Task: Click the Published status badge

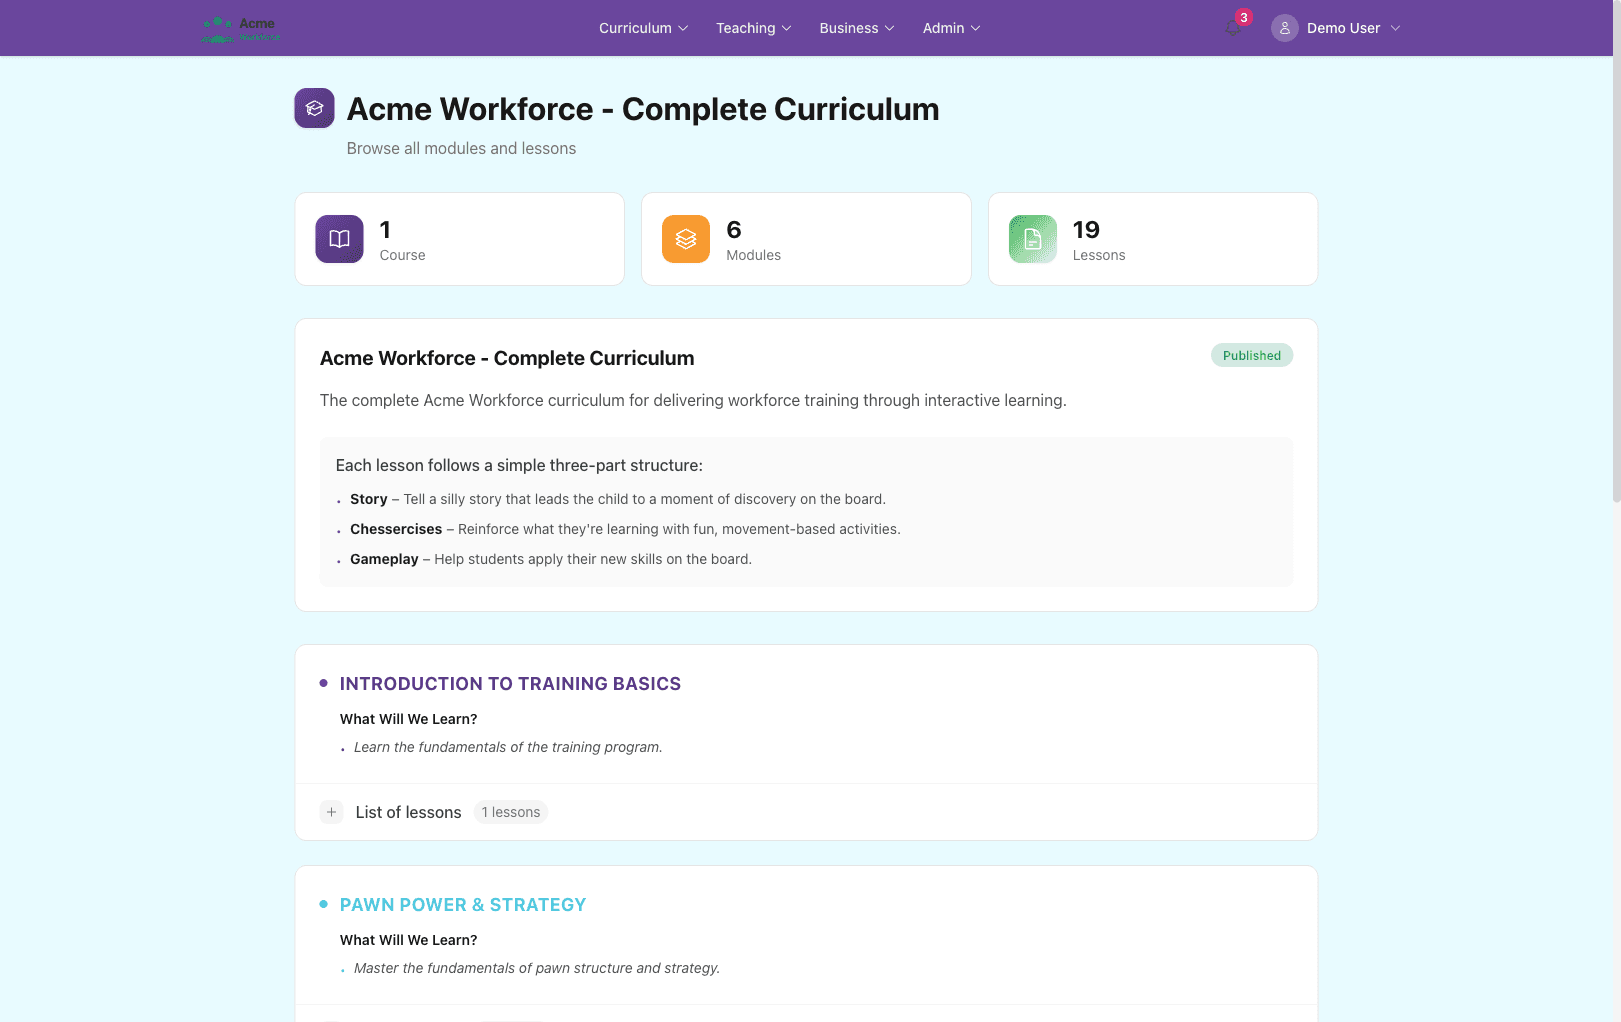Action: (1251, 355)
